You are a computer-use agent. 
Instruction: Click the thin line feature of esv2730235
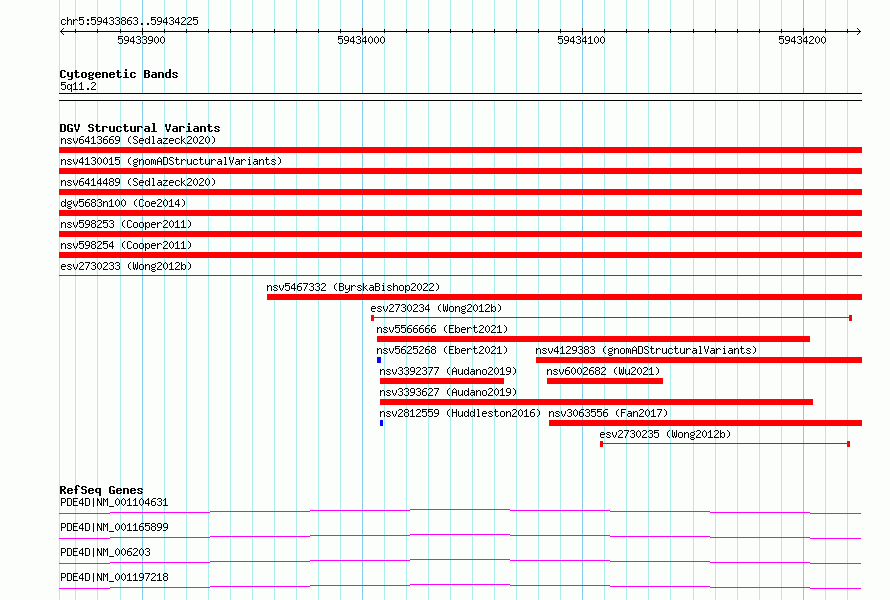coord(725,444)
